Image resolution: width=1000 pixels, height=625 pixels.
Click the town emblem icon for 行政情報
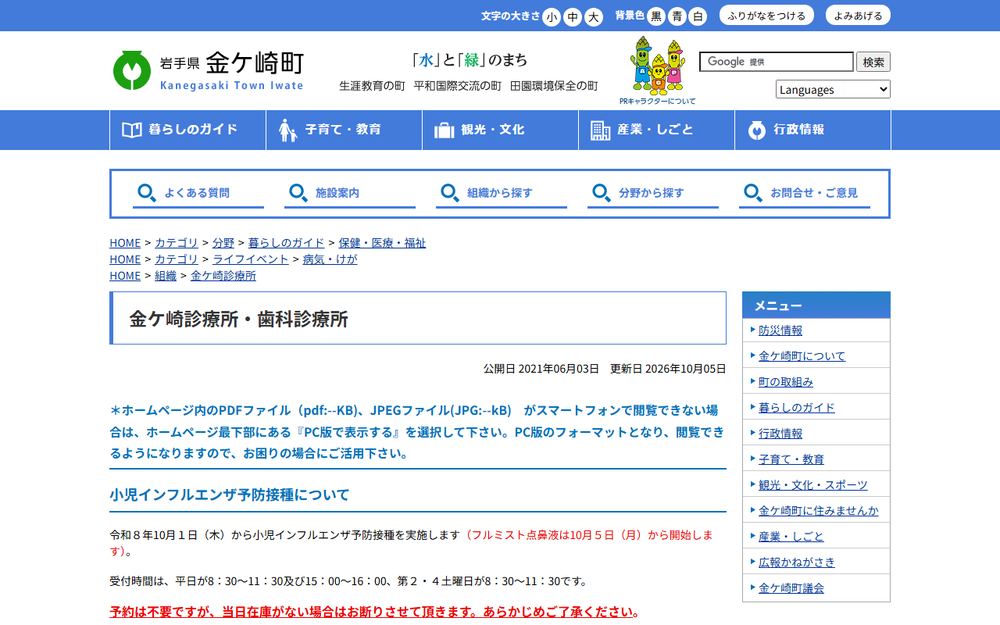click(x=756, y=130)
